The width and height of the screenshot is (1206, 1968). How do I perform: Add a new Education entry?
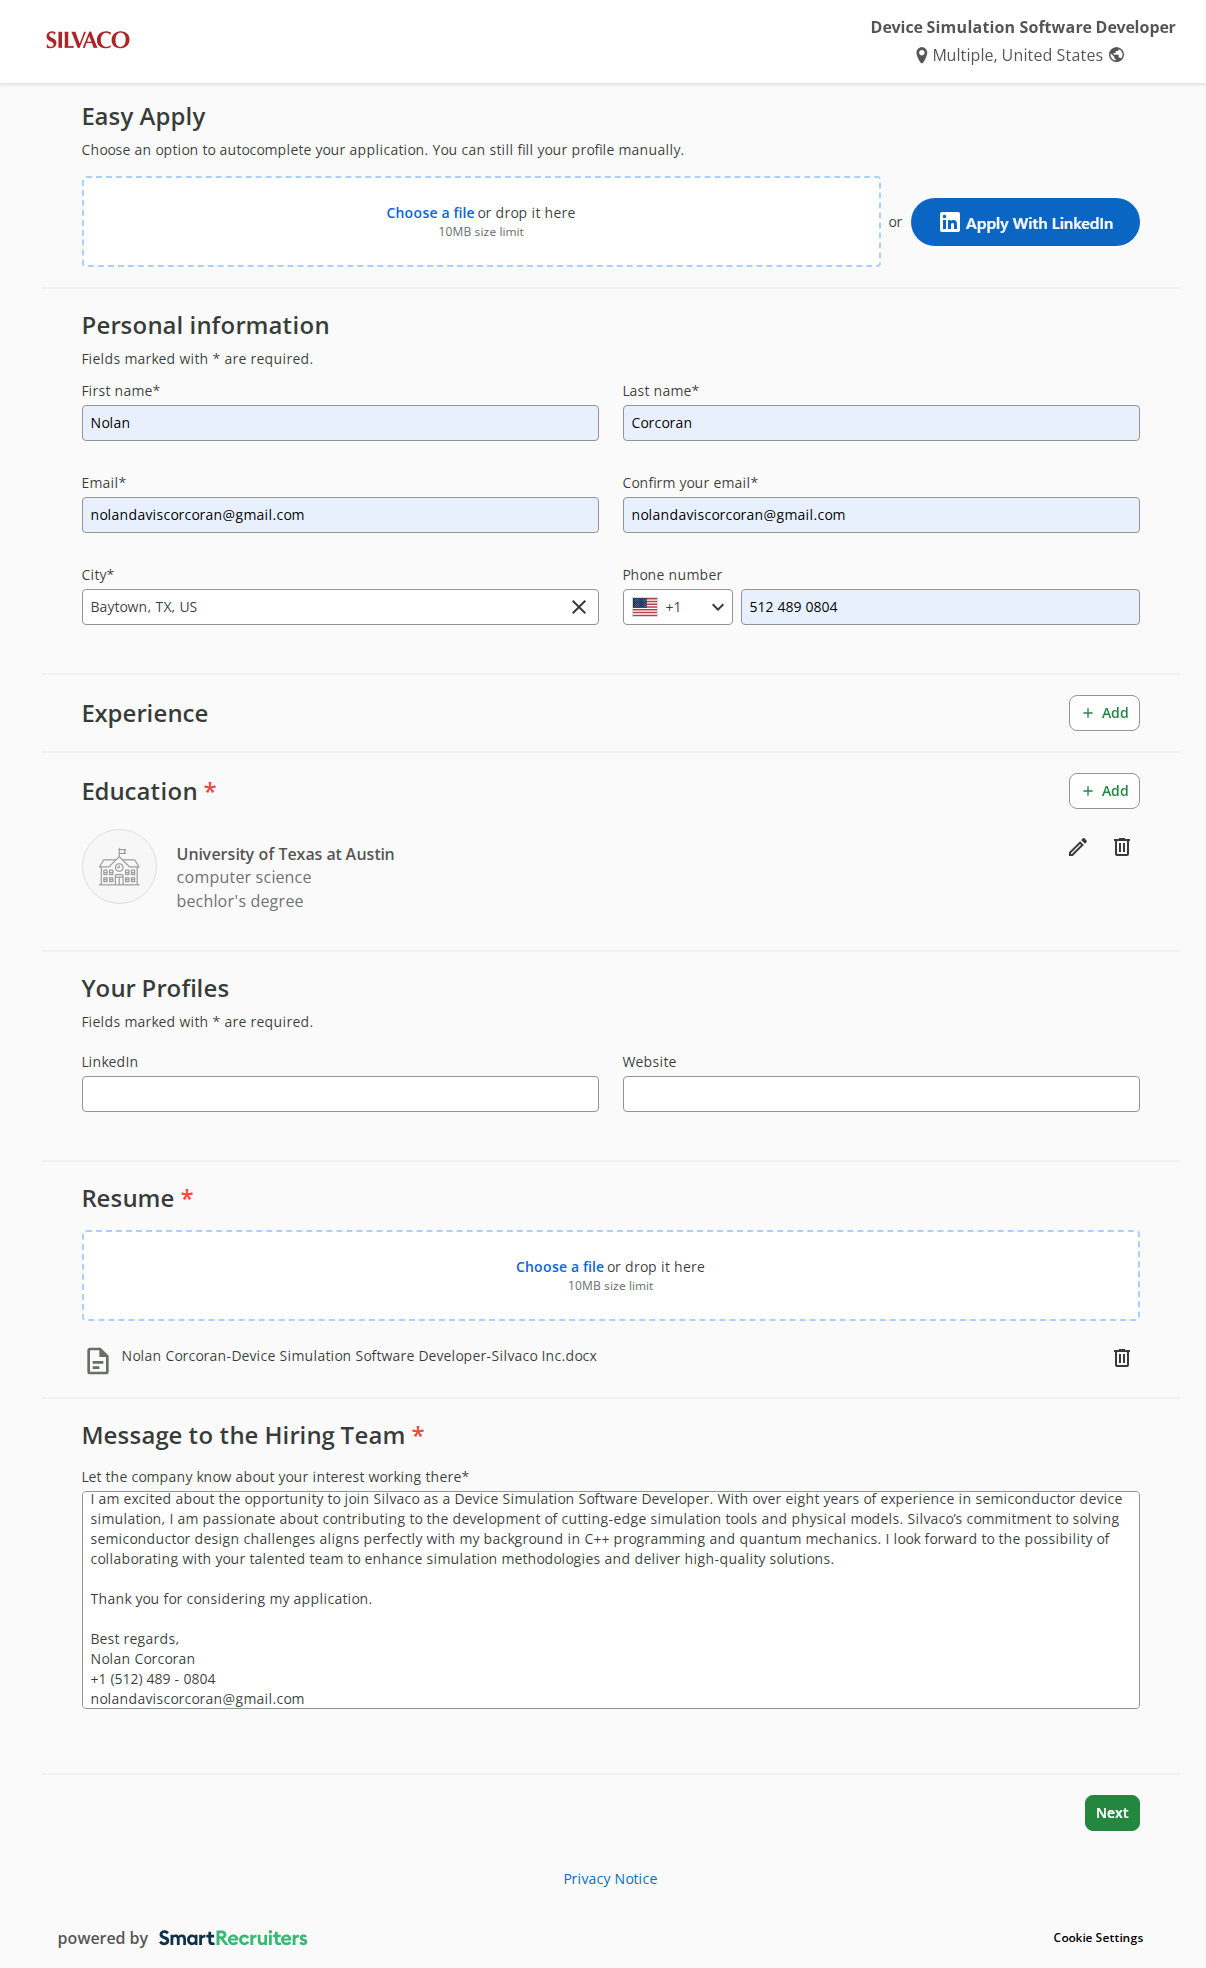tap(1104, 791)
